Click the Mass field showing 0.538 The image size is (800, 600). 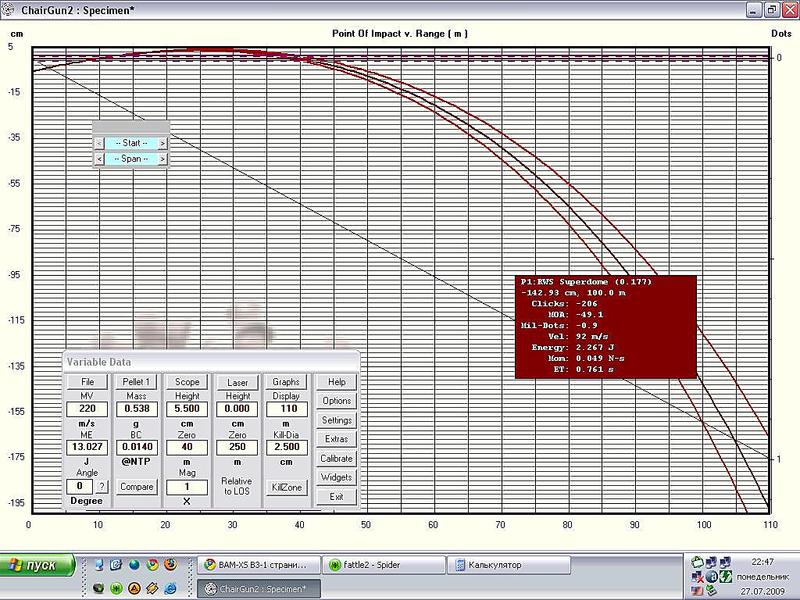tap(137, 409)
